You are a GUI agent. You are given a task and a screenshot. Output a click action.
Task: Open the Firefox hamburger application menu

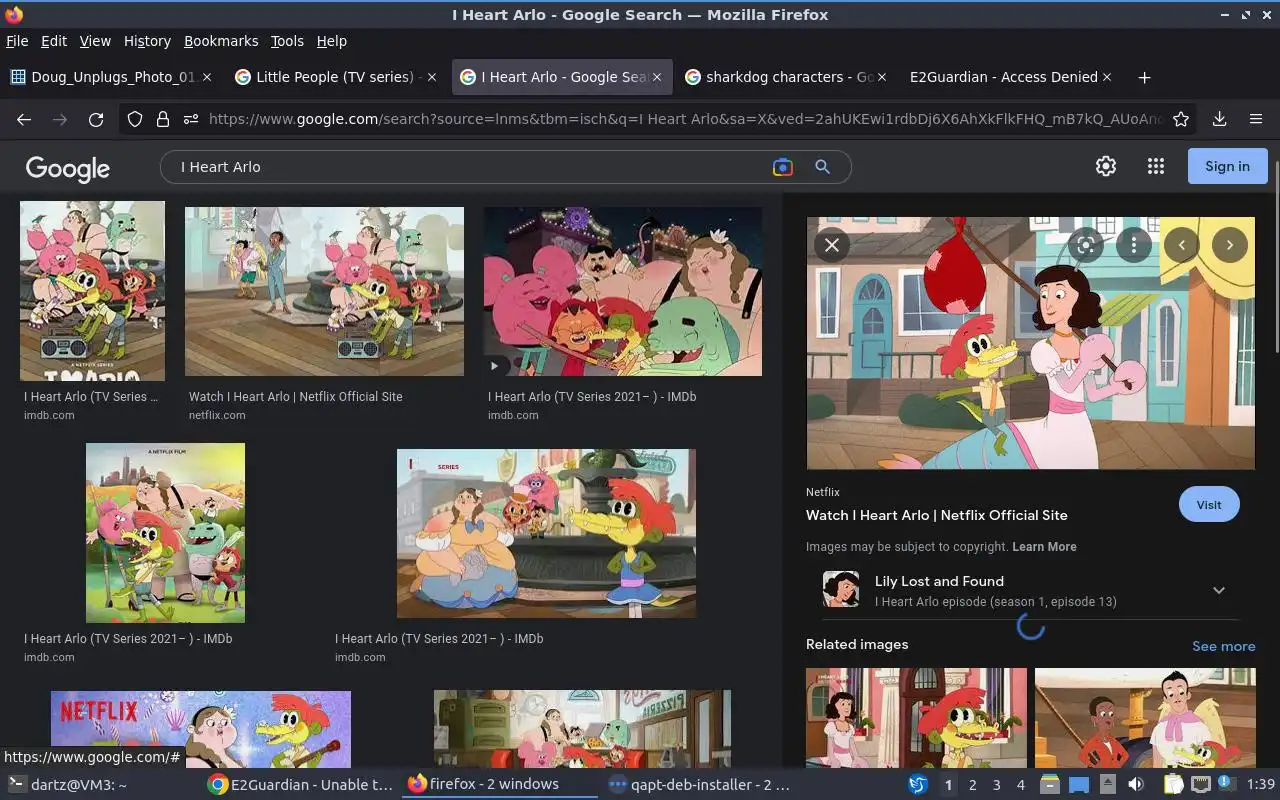(x=1256, y=119)
